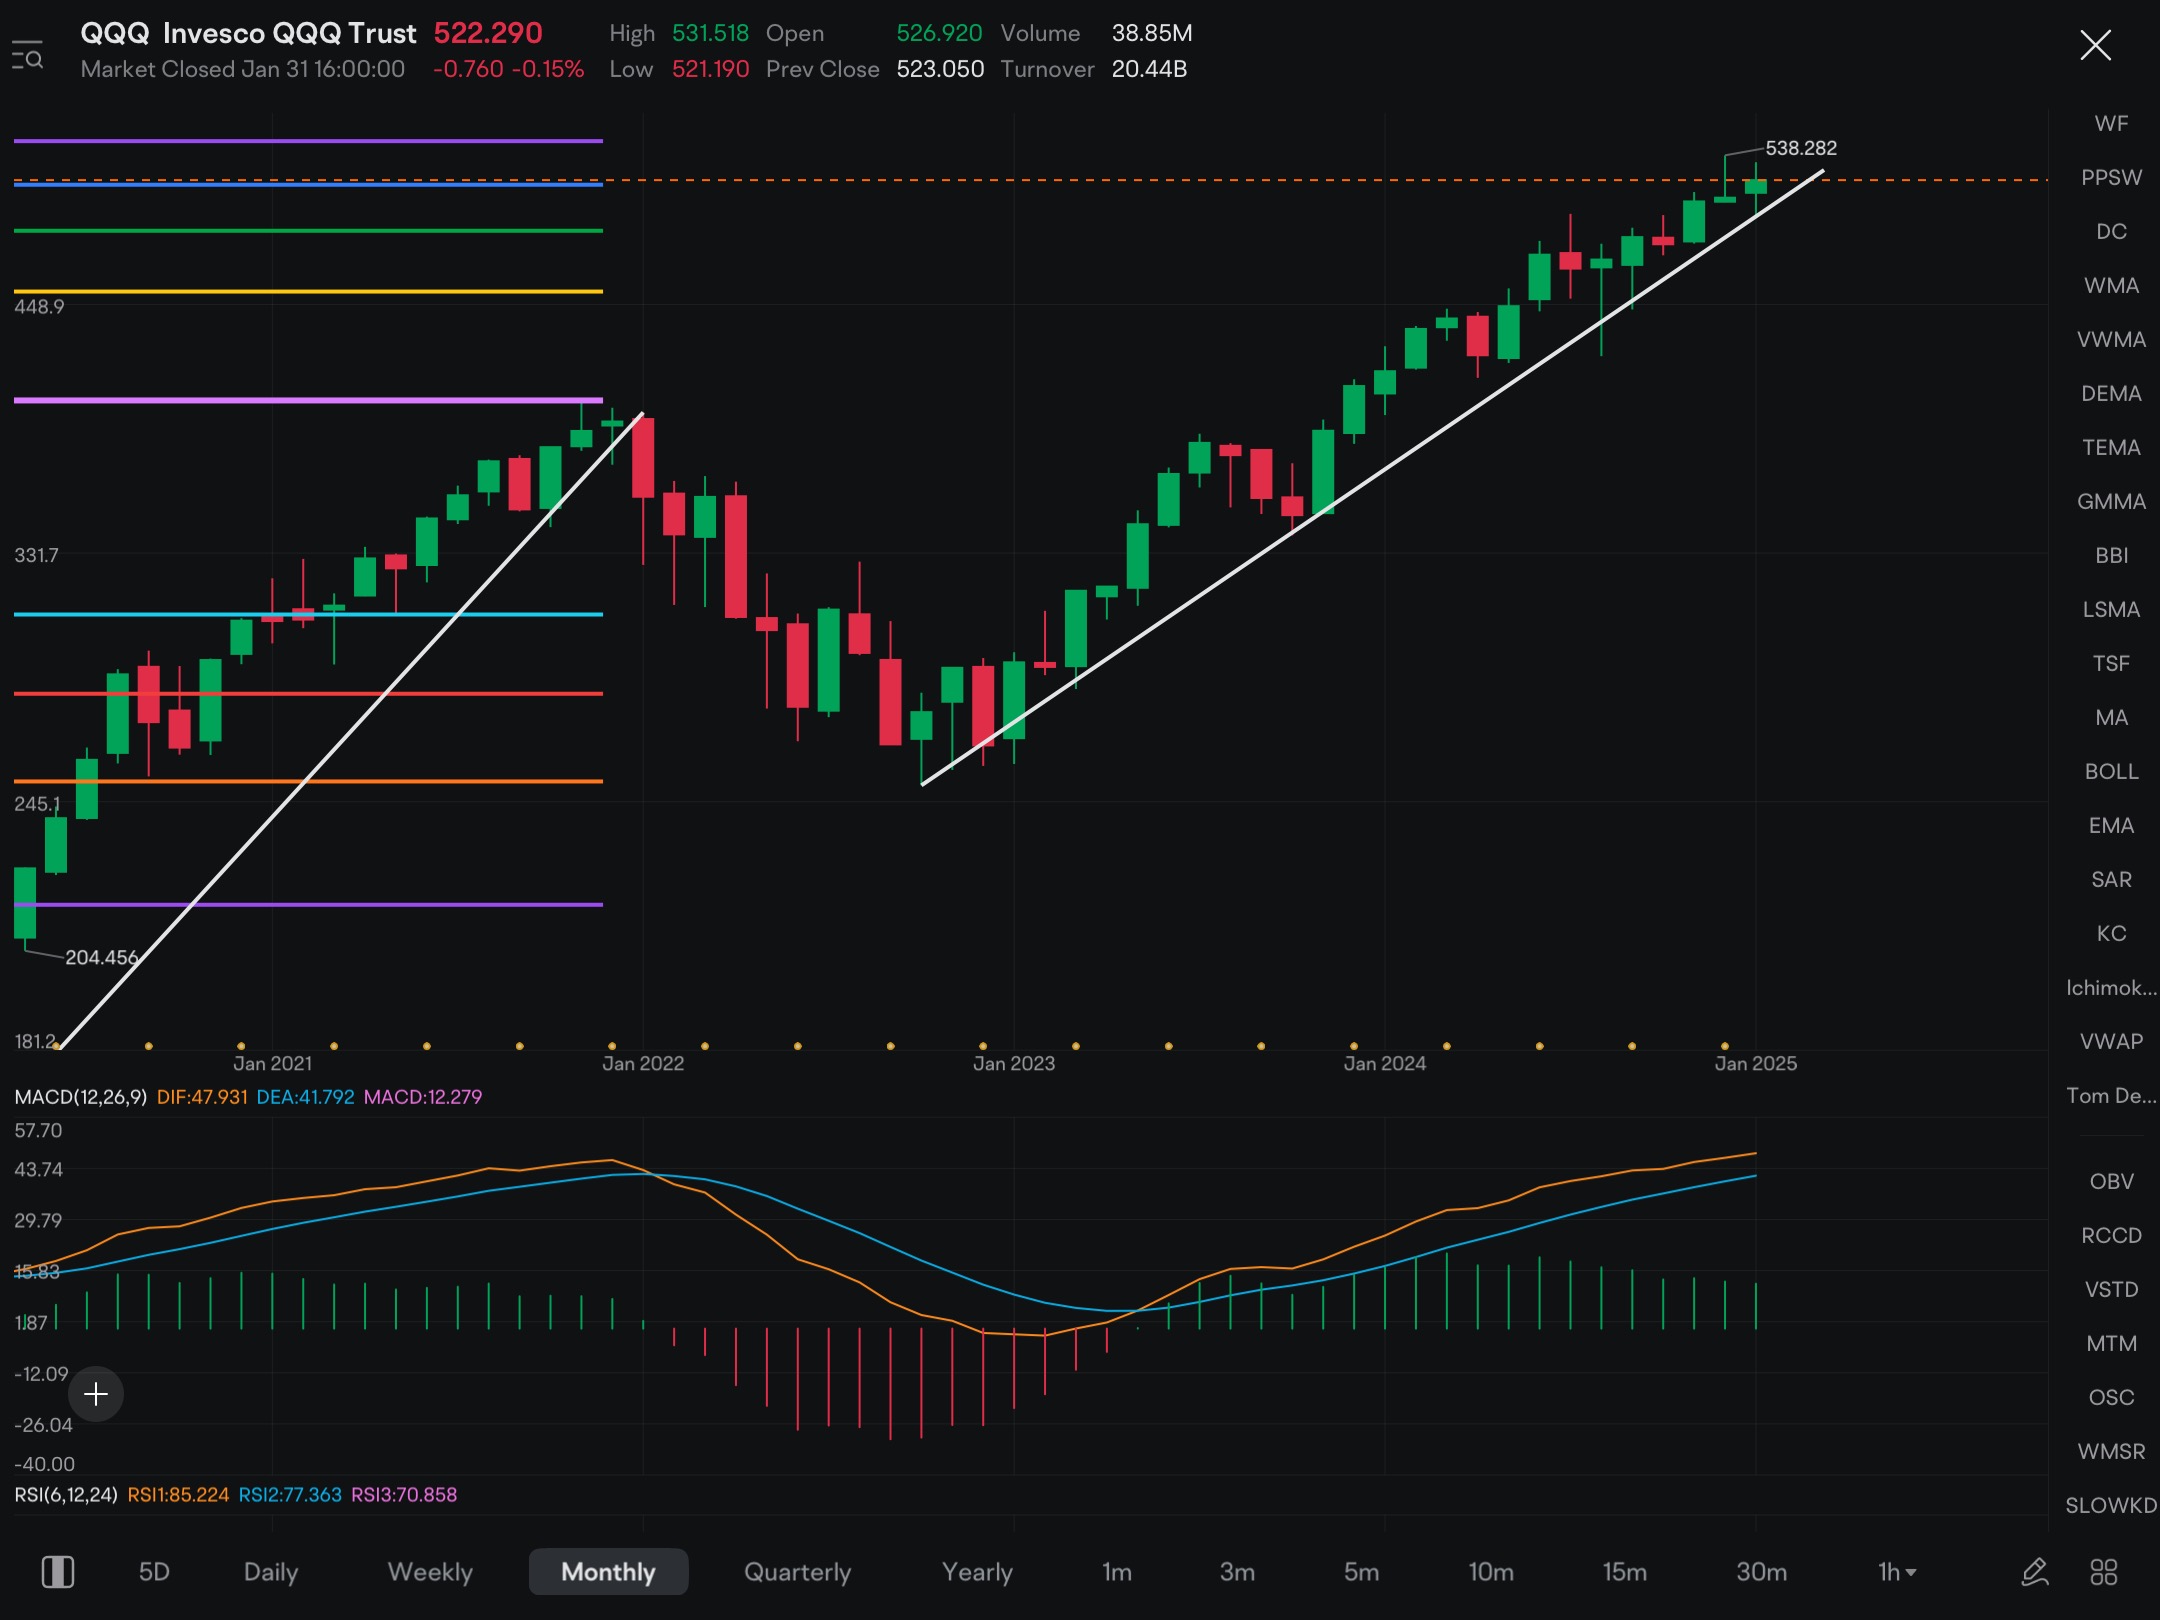Select the OSC sub-indicator

click(x=2111, y=1397)
